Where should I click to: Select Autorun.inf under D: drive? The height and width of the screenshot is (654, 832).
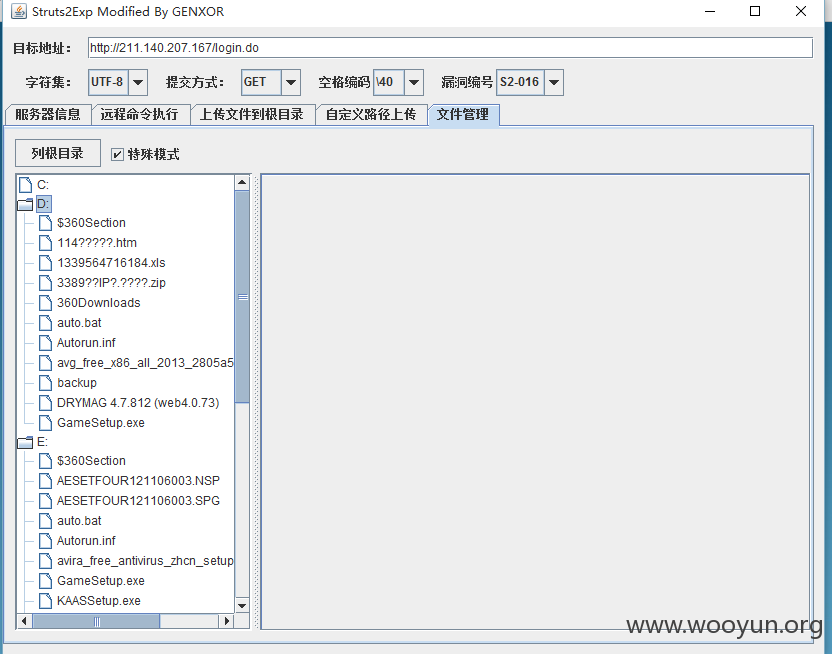coord(86,343)
